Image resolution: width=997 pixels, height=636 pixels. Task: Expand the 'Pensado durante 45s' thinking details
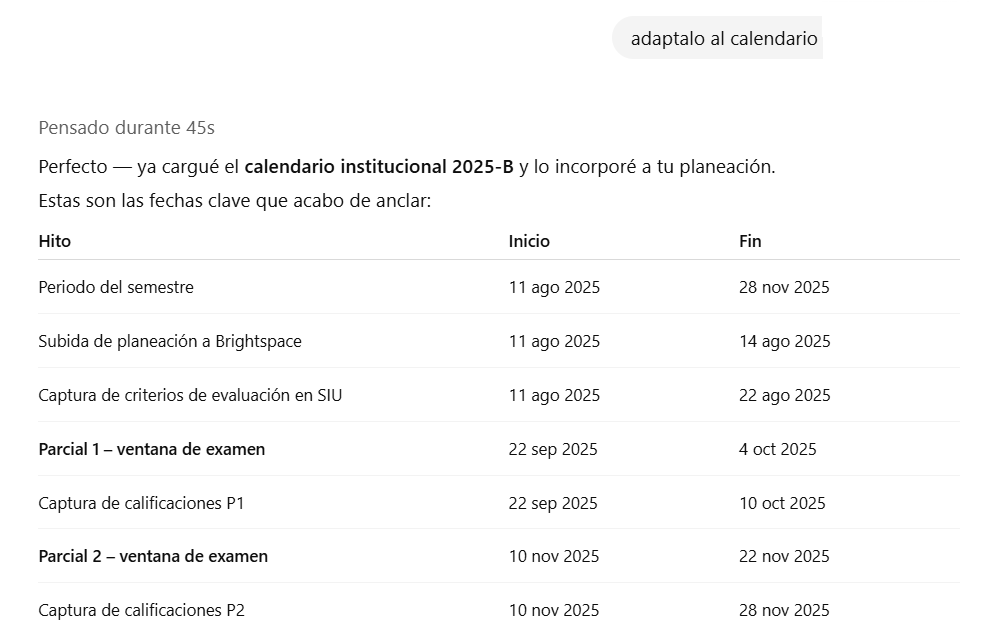coord(126,128)
